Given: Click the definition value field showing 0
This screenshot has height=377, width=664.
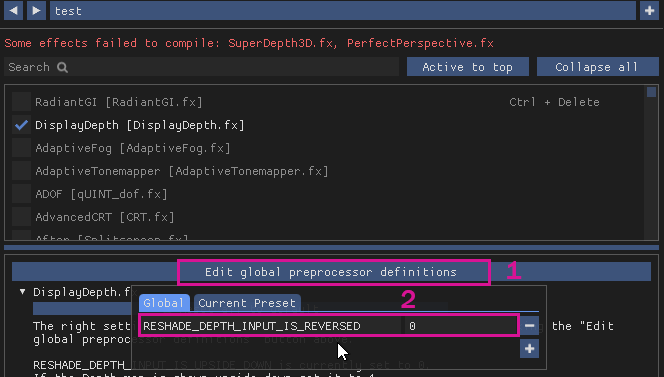Looking at the screenshot, I should (461, 326).
